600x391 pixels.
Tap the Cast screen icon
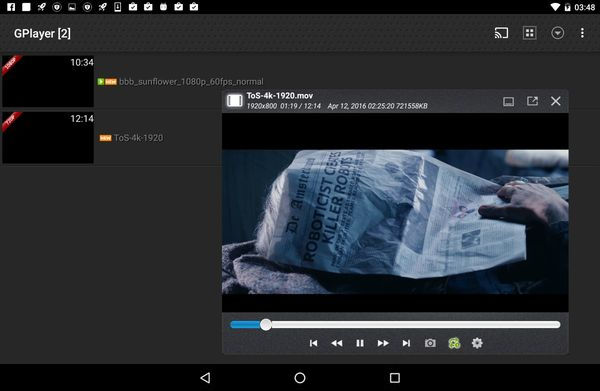click(x=501, y=33)
